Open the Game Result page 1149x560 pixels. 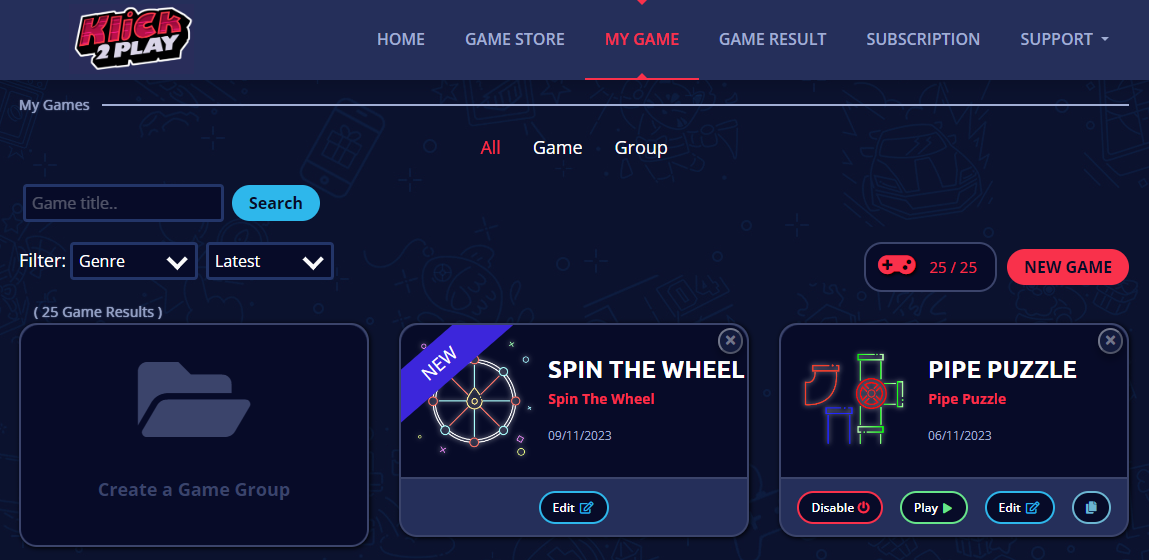[x=772, y=39]
